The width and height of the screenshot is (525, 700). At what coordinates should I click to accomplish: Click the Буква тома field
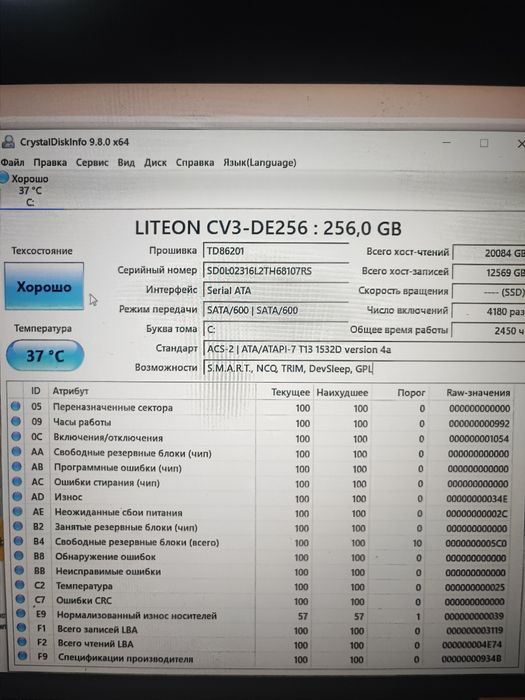click(275, 329)
